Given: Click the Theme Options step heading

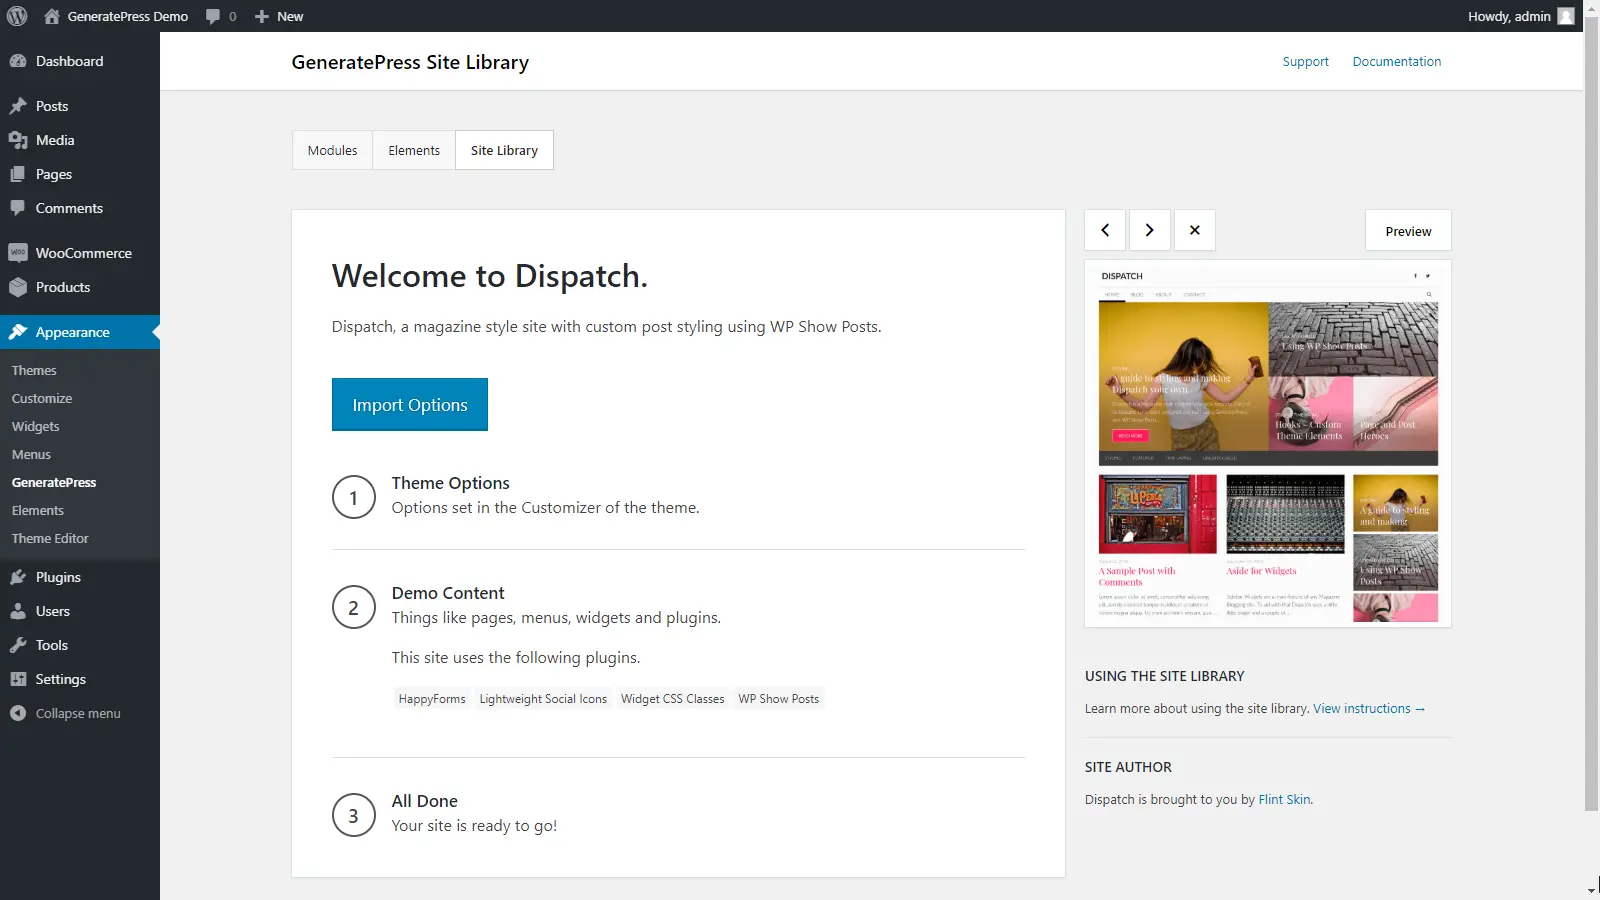Looking at the screenshot, I should point(450,483).
